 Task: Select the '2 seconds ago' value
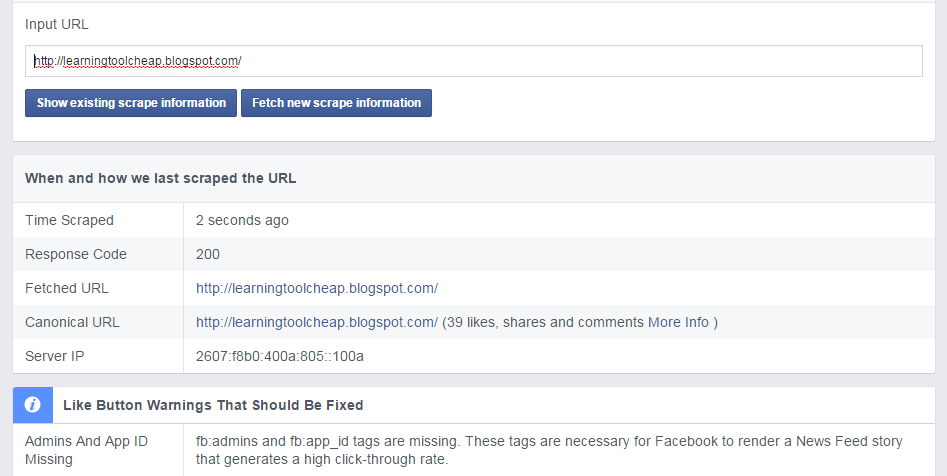[x=242, y=220]
